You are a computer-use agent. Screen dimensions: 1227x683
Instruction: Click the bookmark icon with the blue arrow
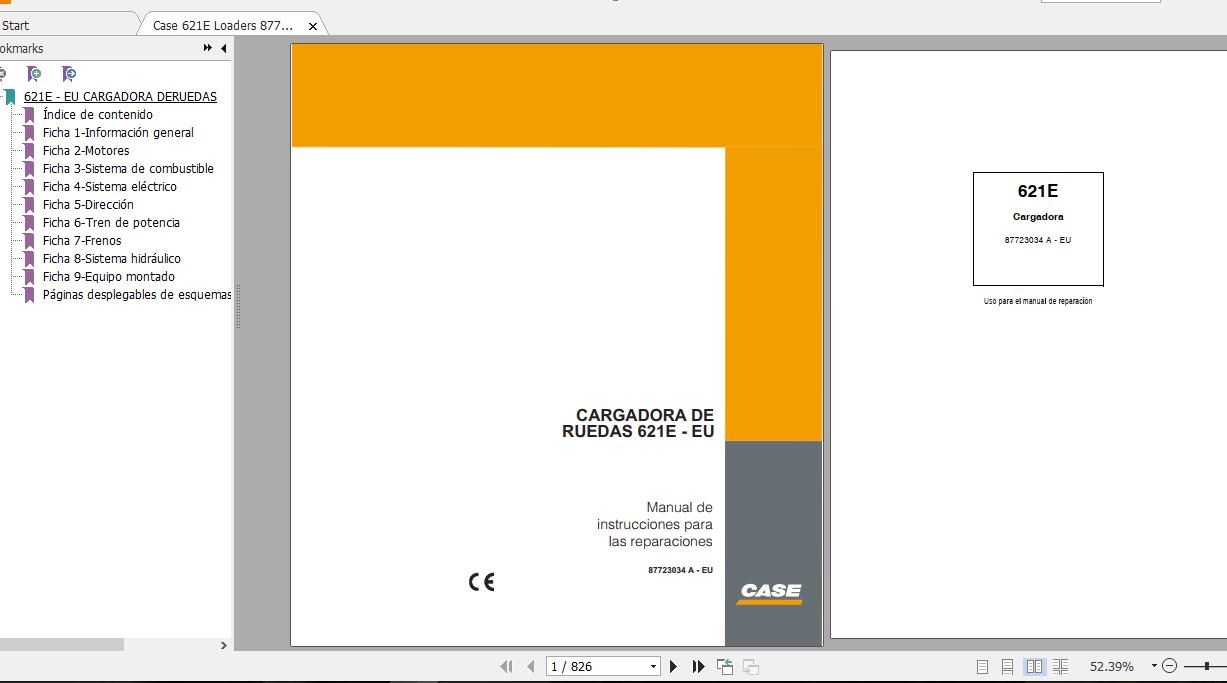pos(68,74)
